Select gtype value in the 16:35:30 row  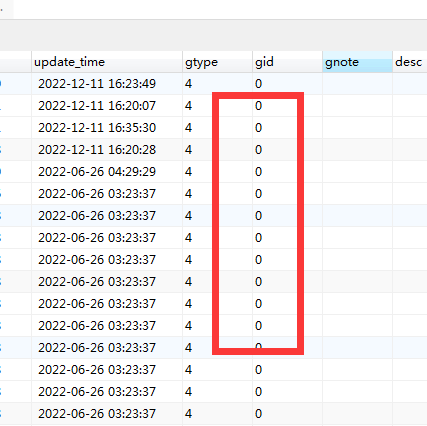217,128
